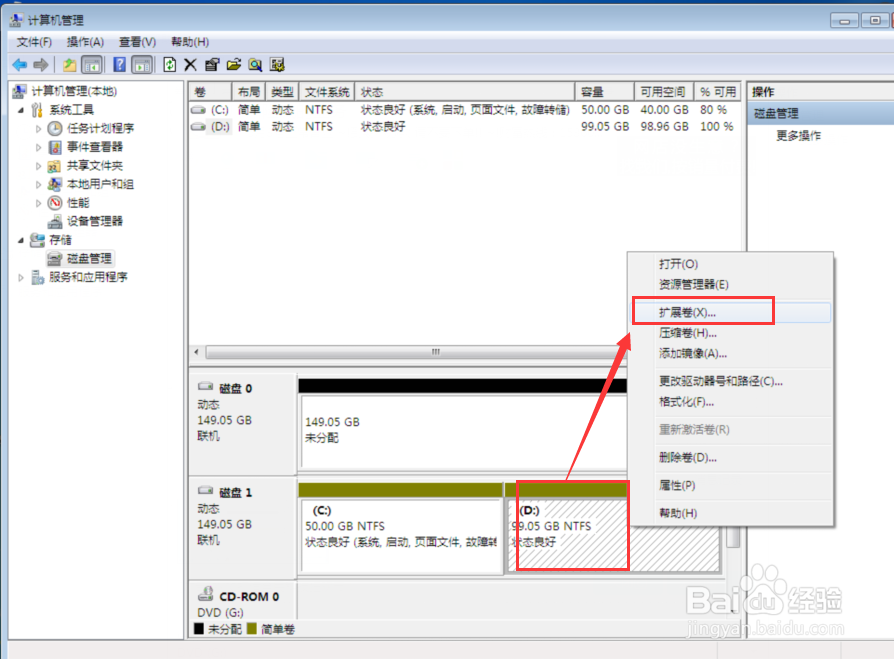Screen dimensions: 894x659
Task: Click the Delete X toolbar icon
Action: (190, 65)
